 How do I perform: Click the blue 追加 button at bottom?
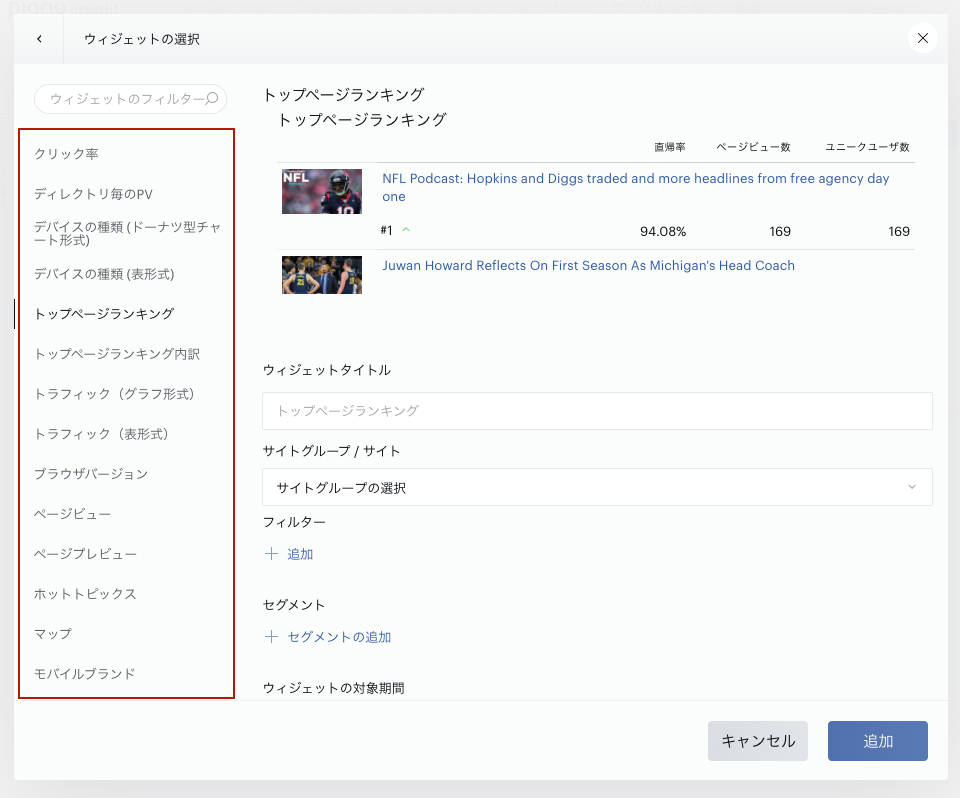click(877, 741)
